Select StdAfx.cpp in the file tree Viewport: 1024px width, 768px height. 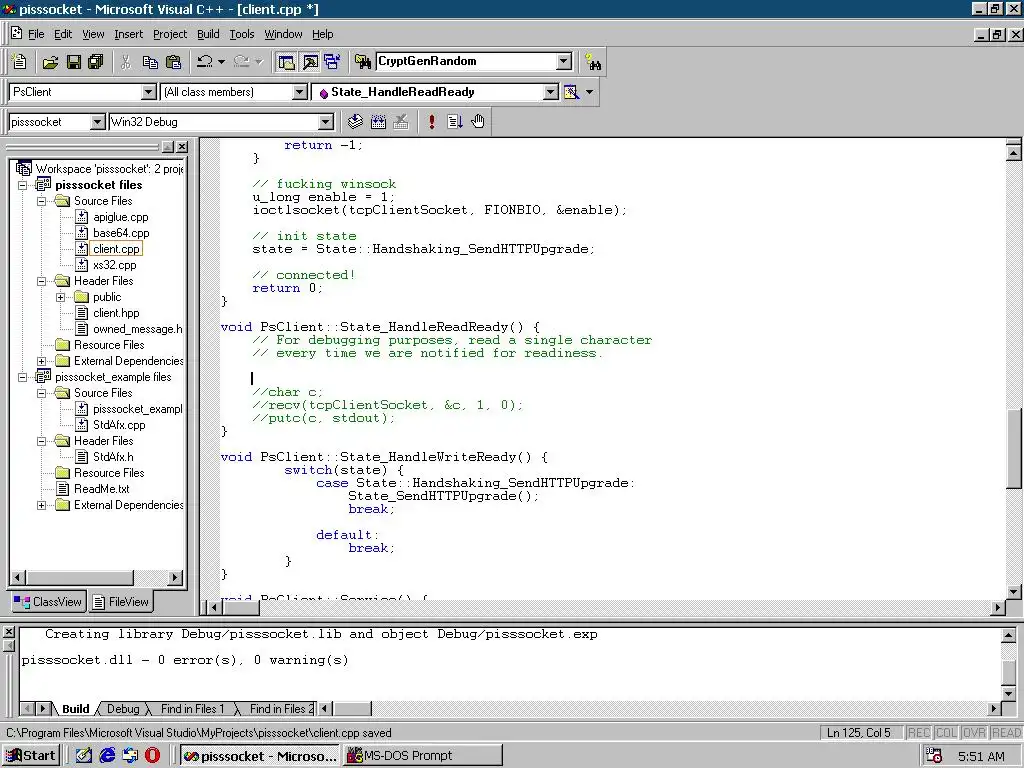point(119,425)
